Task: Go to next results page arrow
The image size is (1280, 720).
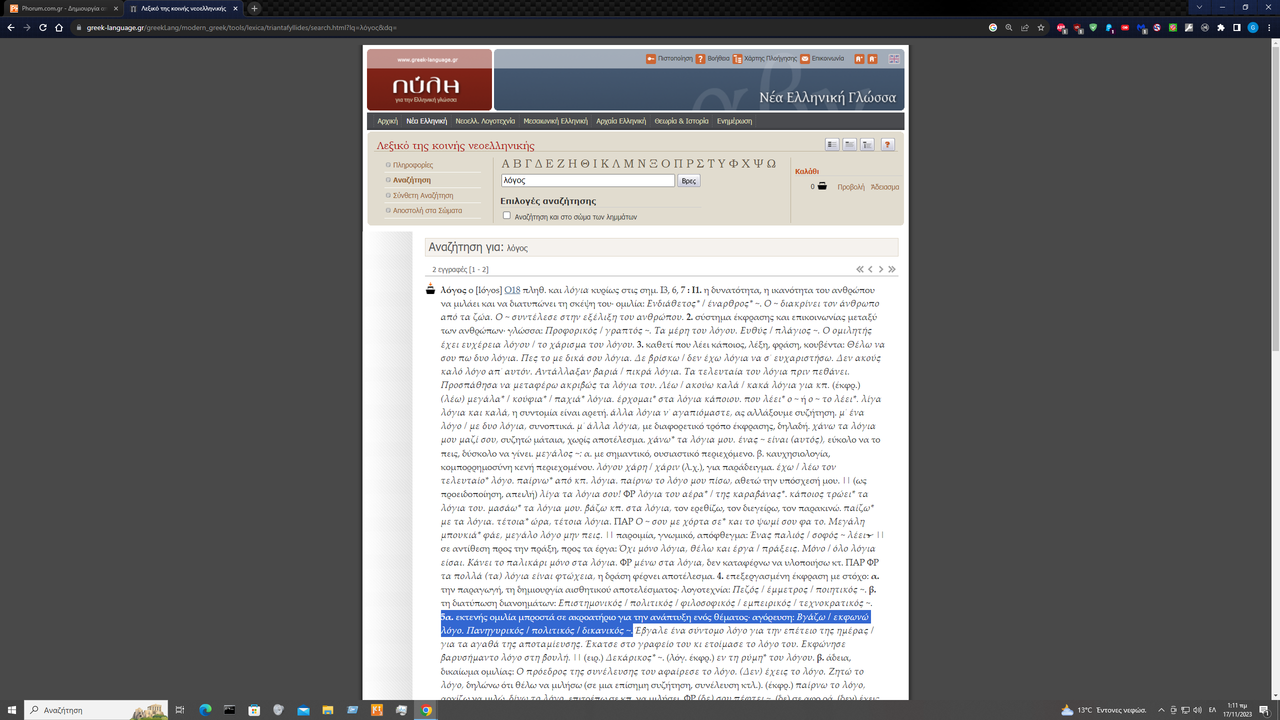Action: (881, 269)
